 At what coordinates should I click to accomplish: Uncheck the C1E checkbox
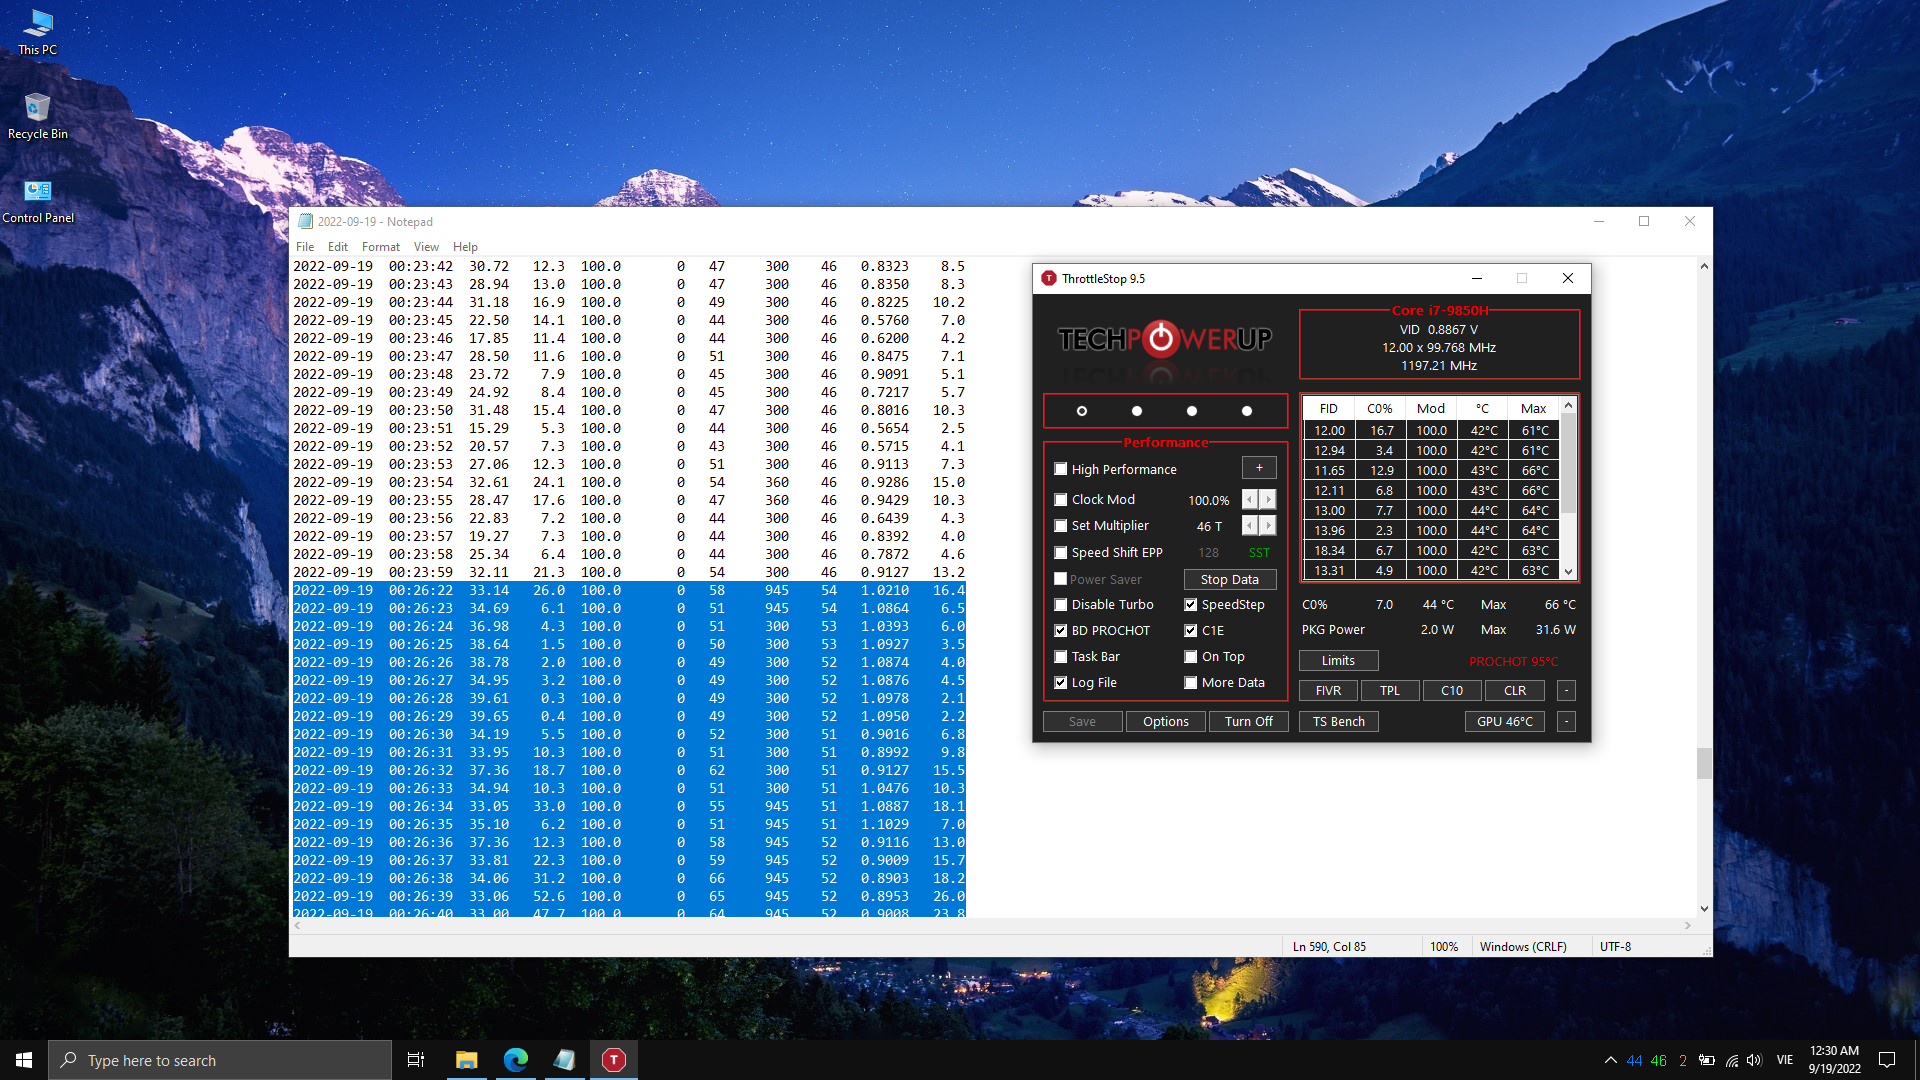coord(1191,631)
